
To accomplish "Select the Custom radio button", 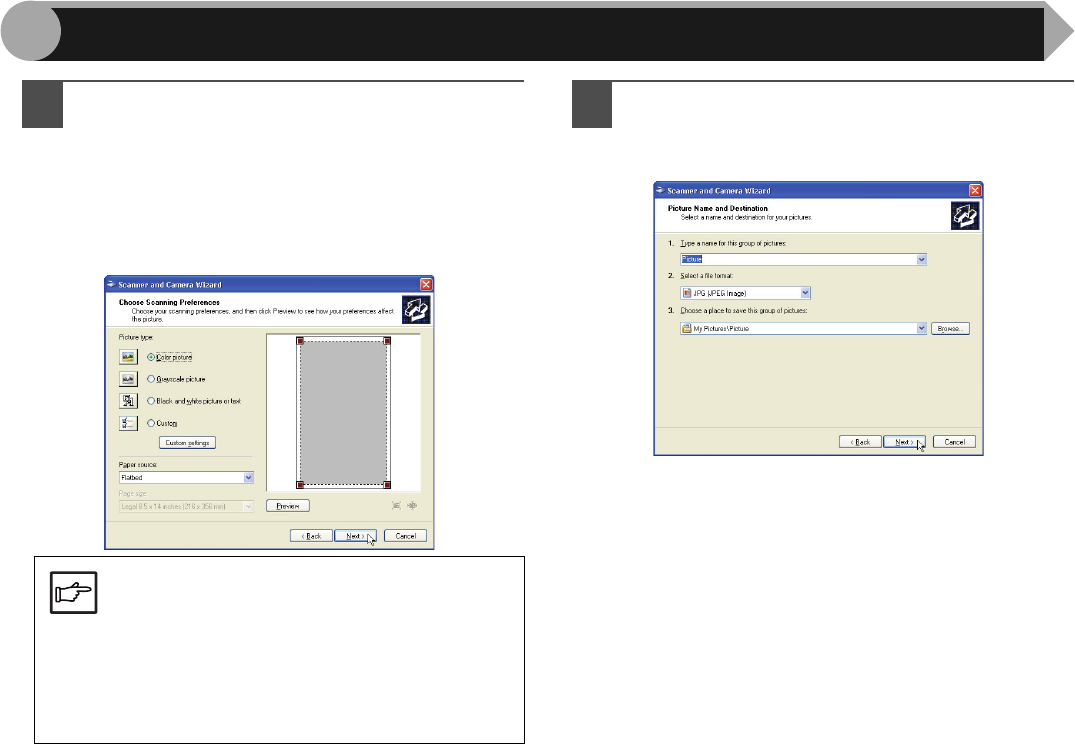I will 151,423.
